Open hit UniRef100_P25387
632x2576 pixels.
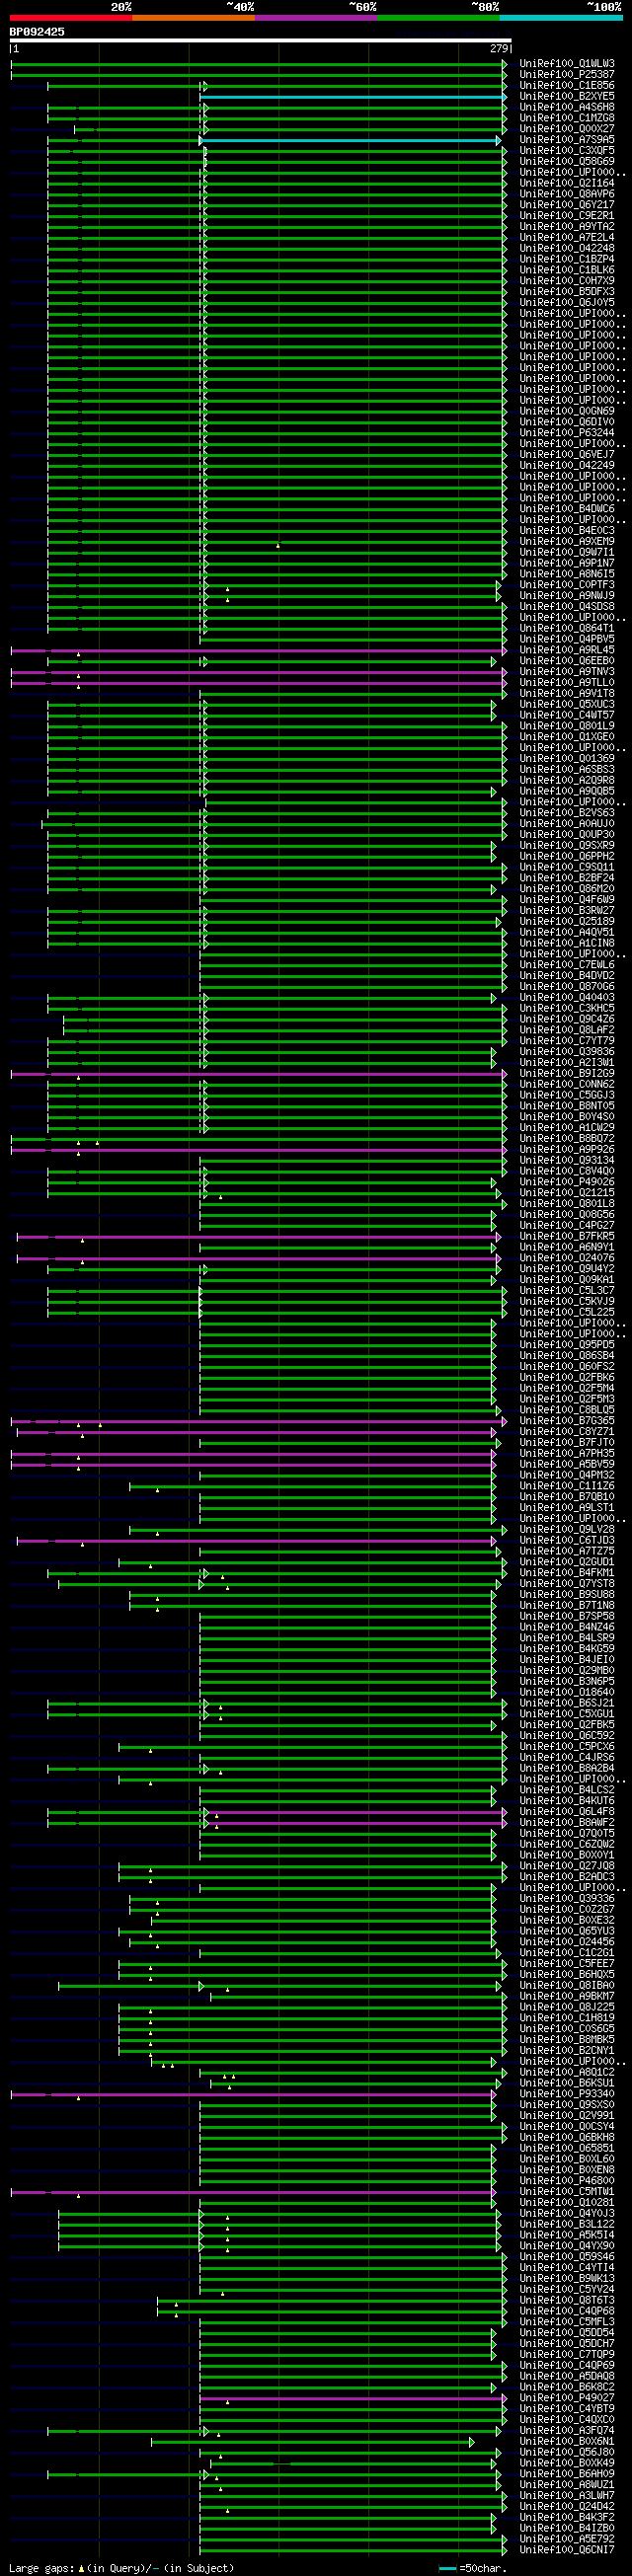[567, 75]
